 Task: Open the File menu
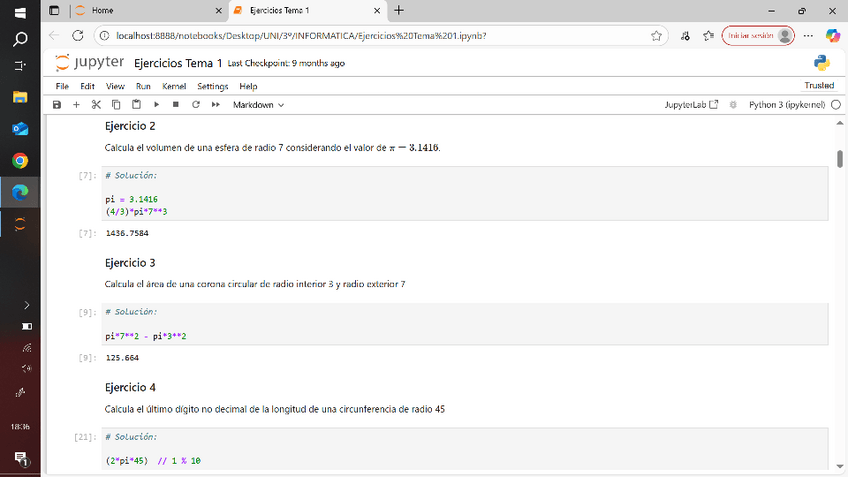(x=62, y=87)
